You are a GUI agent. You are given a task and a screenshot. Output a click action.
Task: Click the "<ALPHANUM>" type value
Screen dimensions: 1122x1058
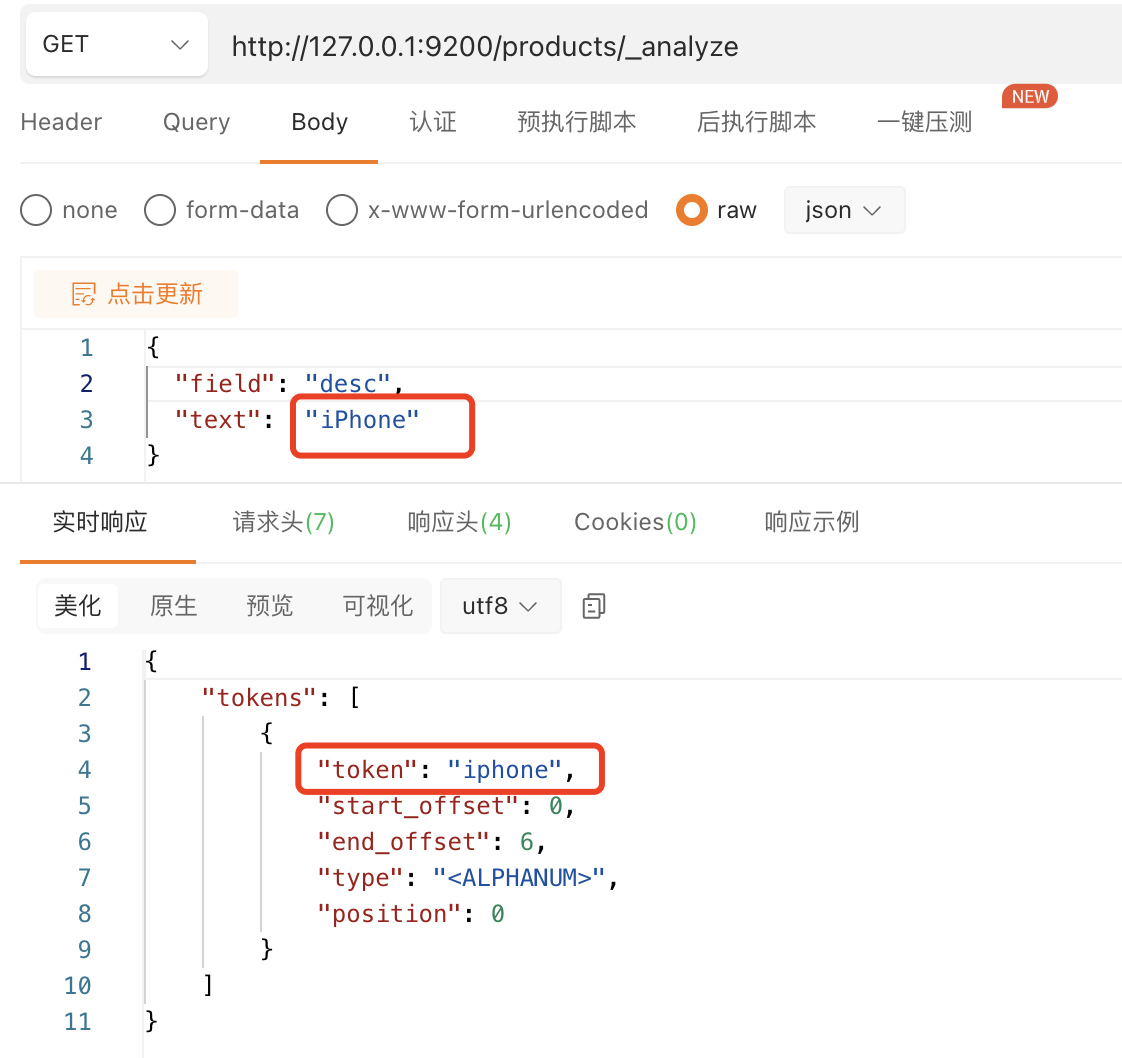(519, 878)
